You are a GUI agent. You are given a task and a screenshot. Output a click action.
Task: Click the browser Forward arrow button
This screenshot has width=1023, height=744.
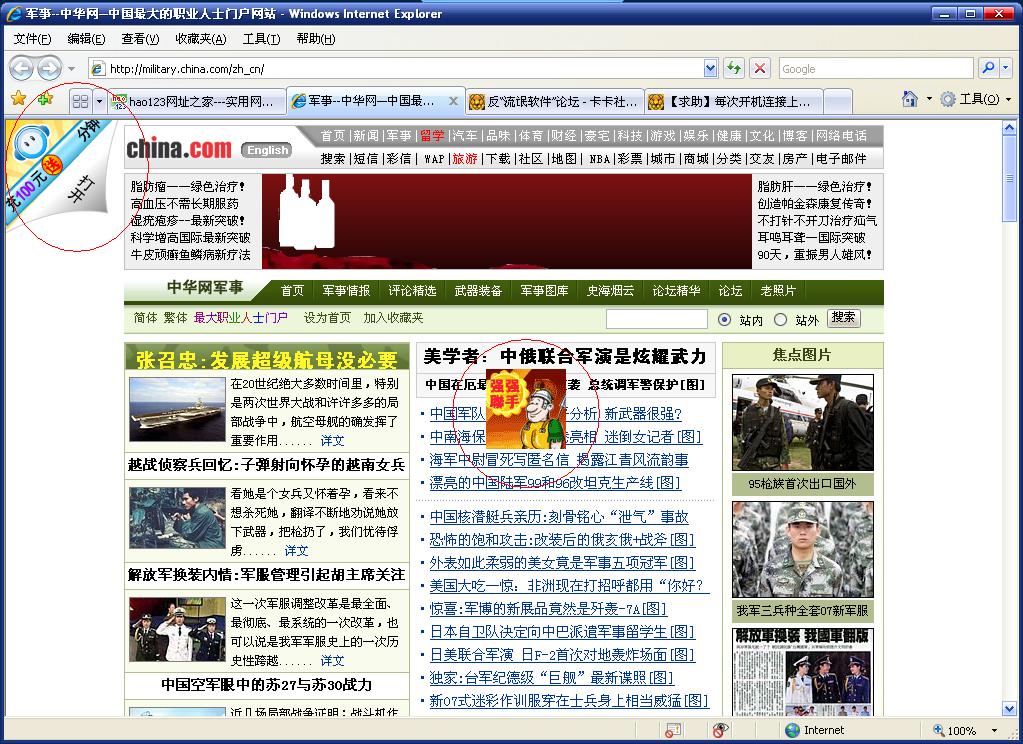(x=49, y=68)
